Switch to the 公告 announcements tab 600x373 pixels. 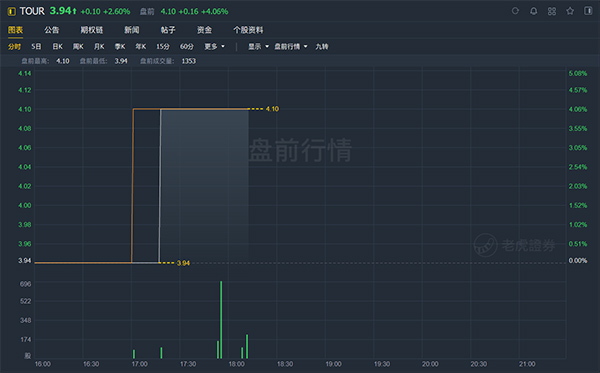tap(52, 30)
